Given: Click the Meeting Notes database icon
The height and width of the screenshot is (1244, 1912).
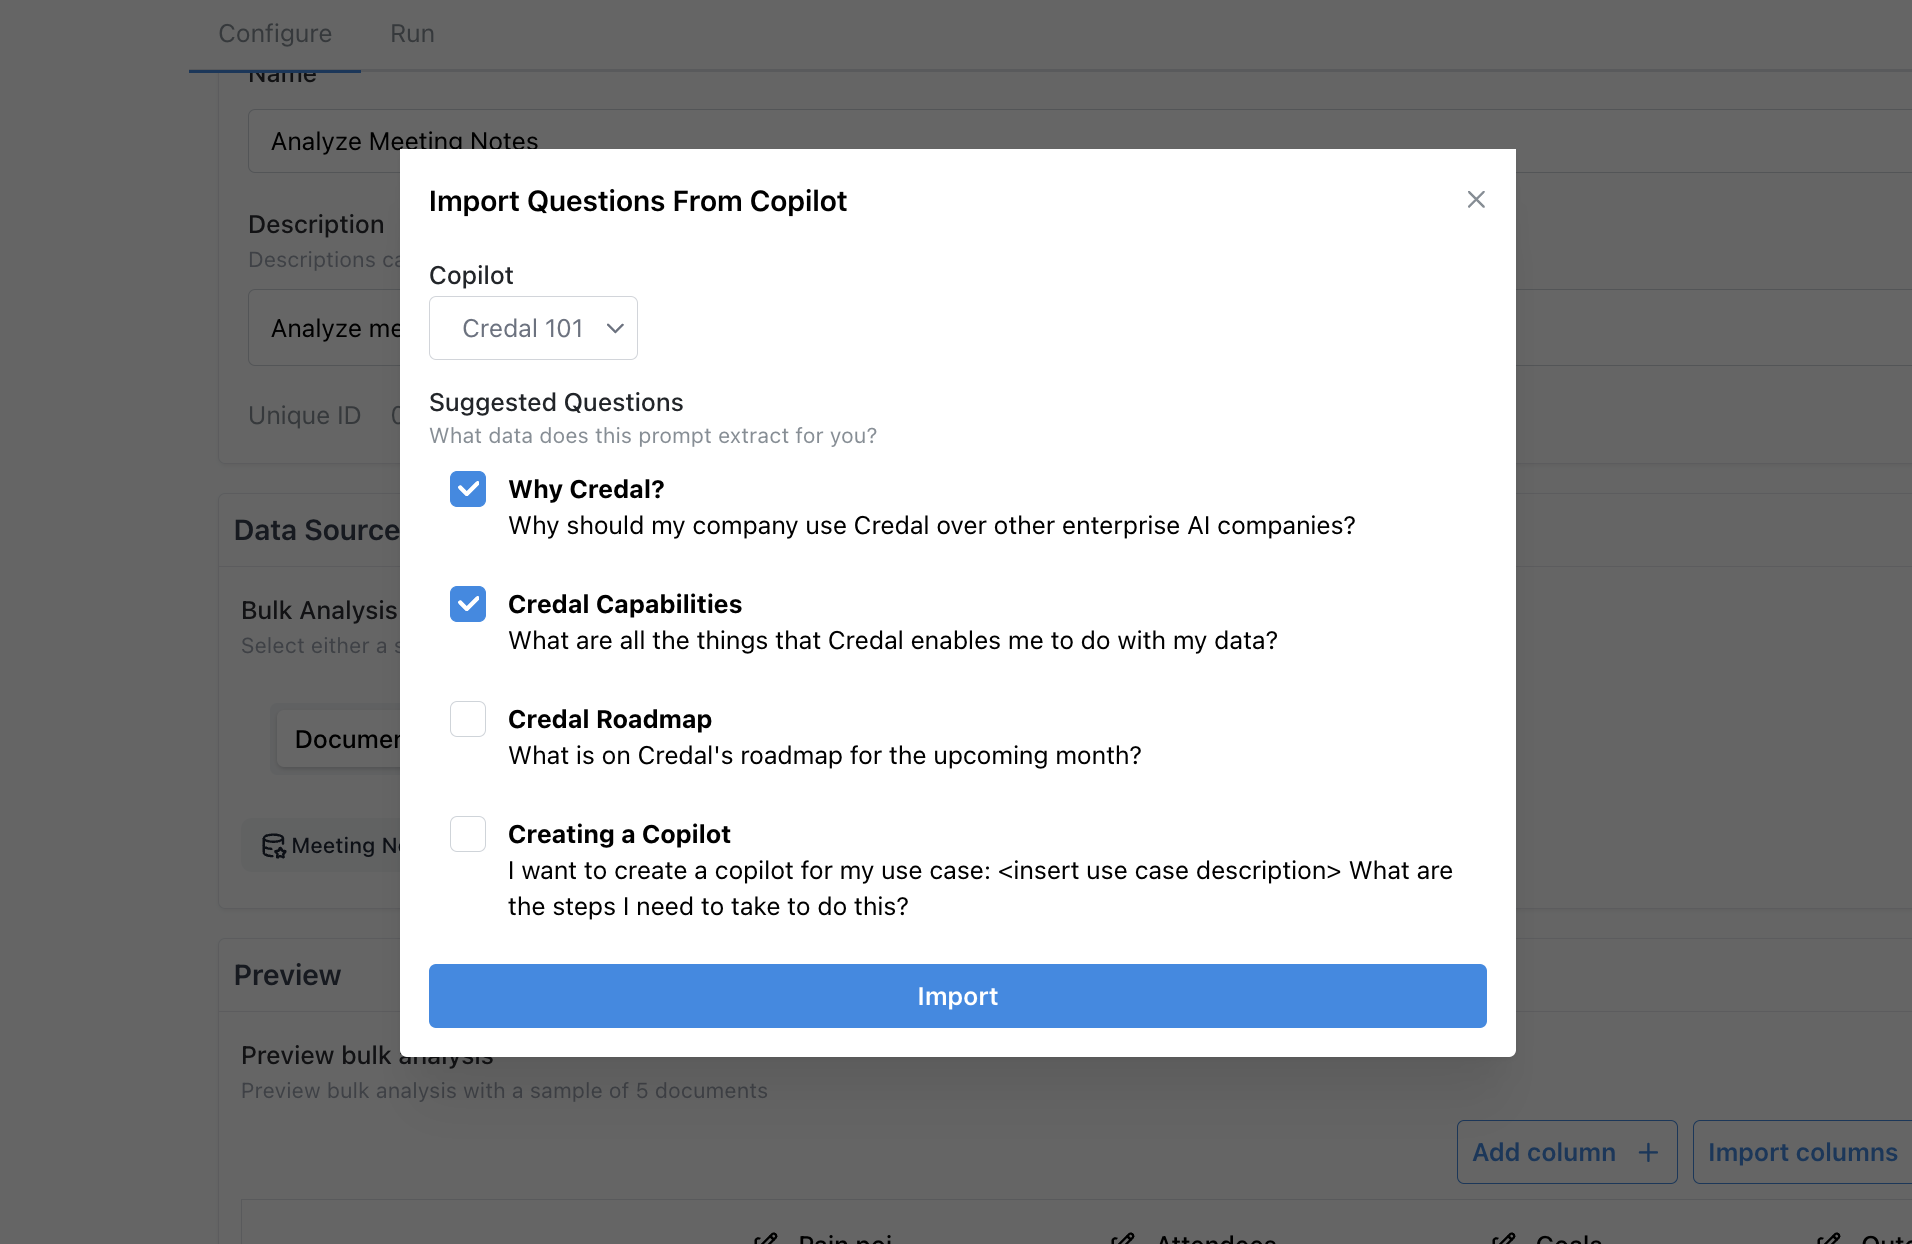Looking at the screenshot, I should coord(273,846).
